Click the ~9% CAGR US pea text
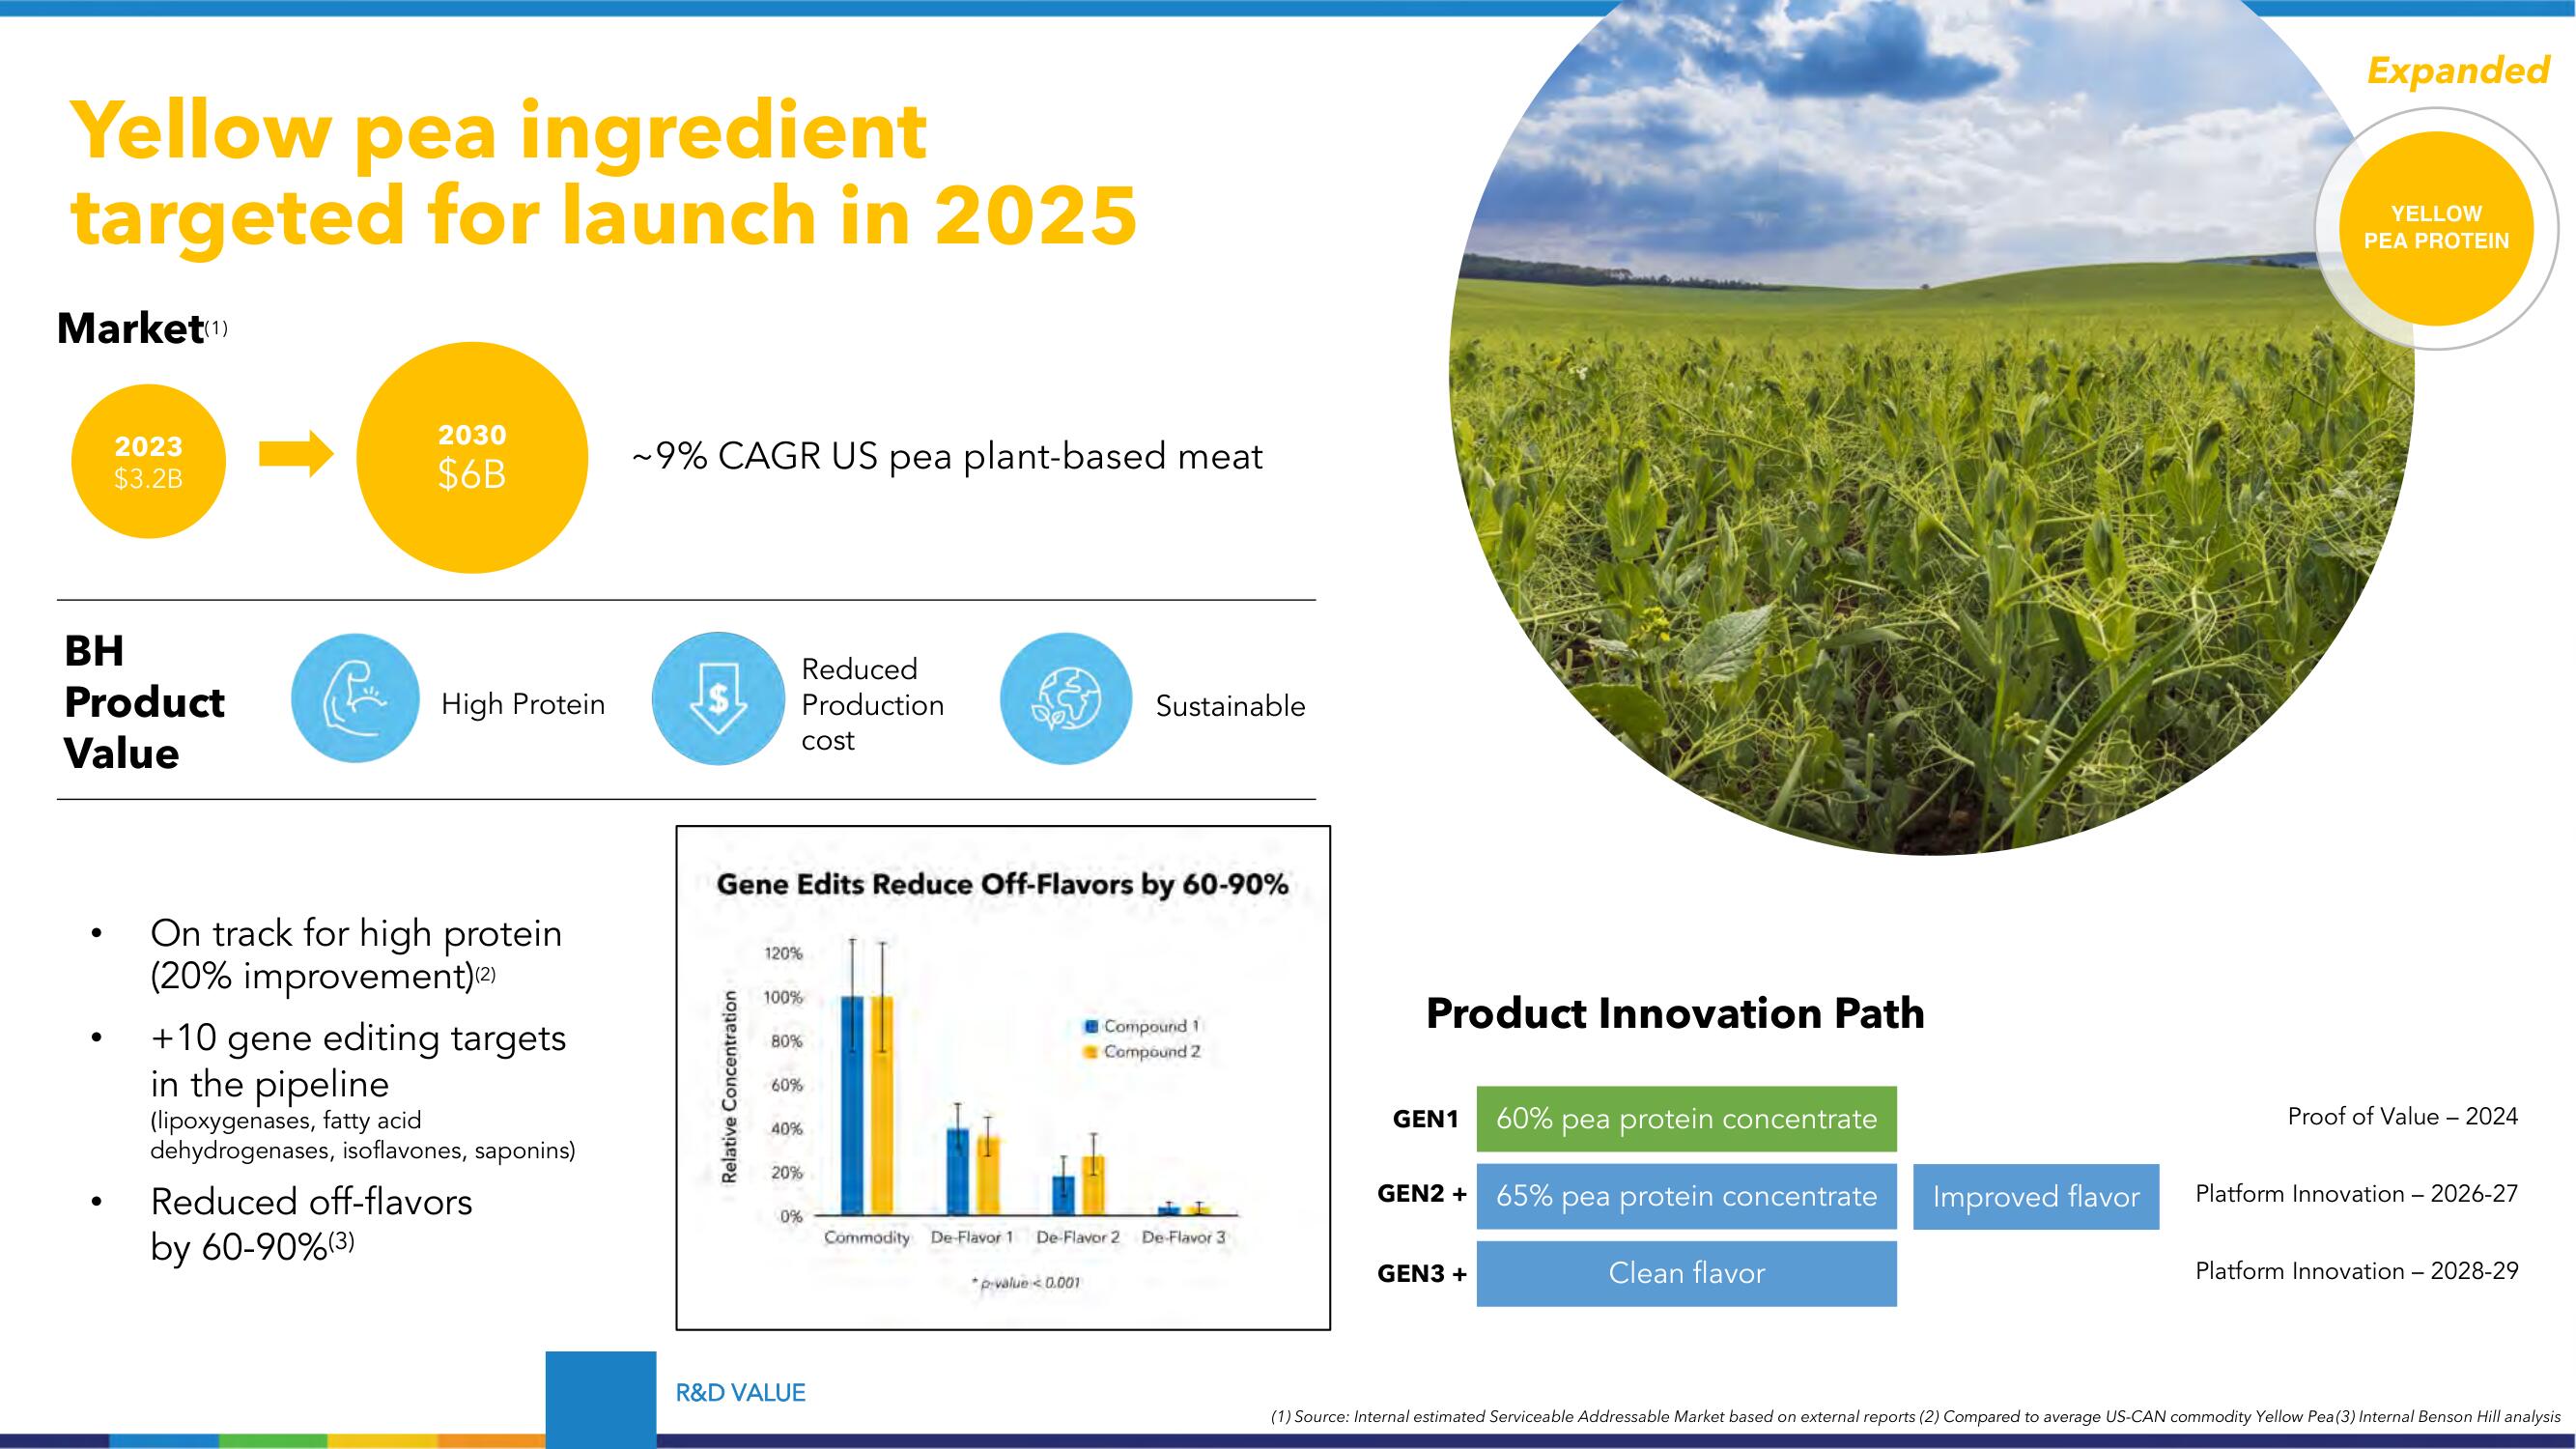Viewport: 2576px width, 1449px height. [948, 456]
